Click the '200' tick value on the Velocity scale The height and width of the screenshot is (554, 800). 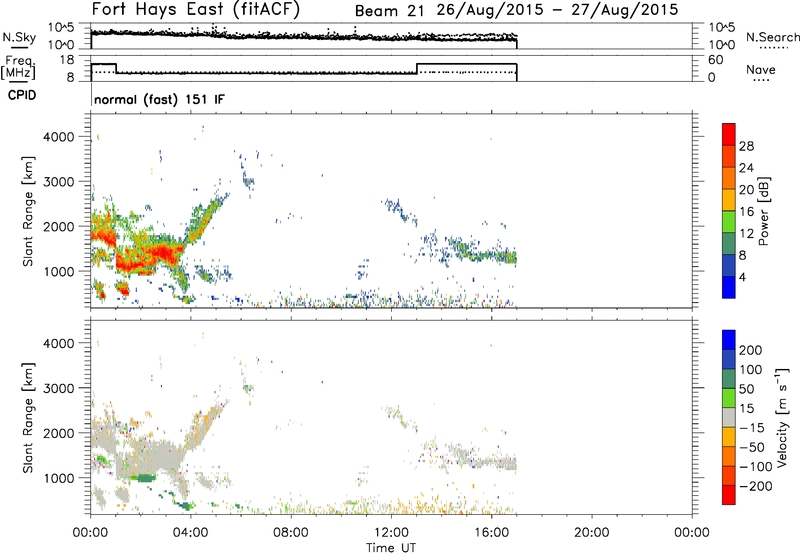pyautogui.click(x=751, y=350)
